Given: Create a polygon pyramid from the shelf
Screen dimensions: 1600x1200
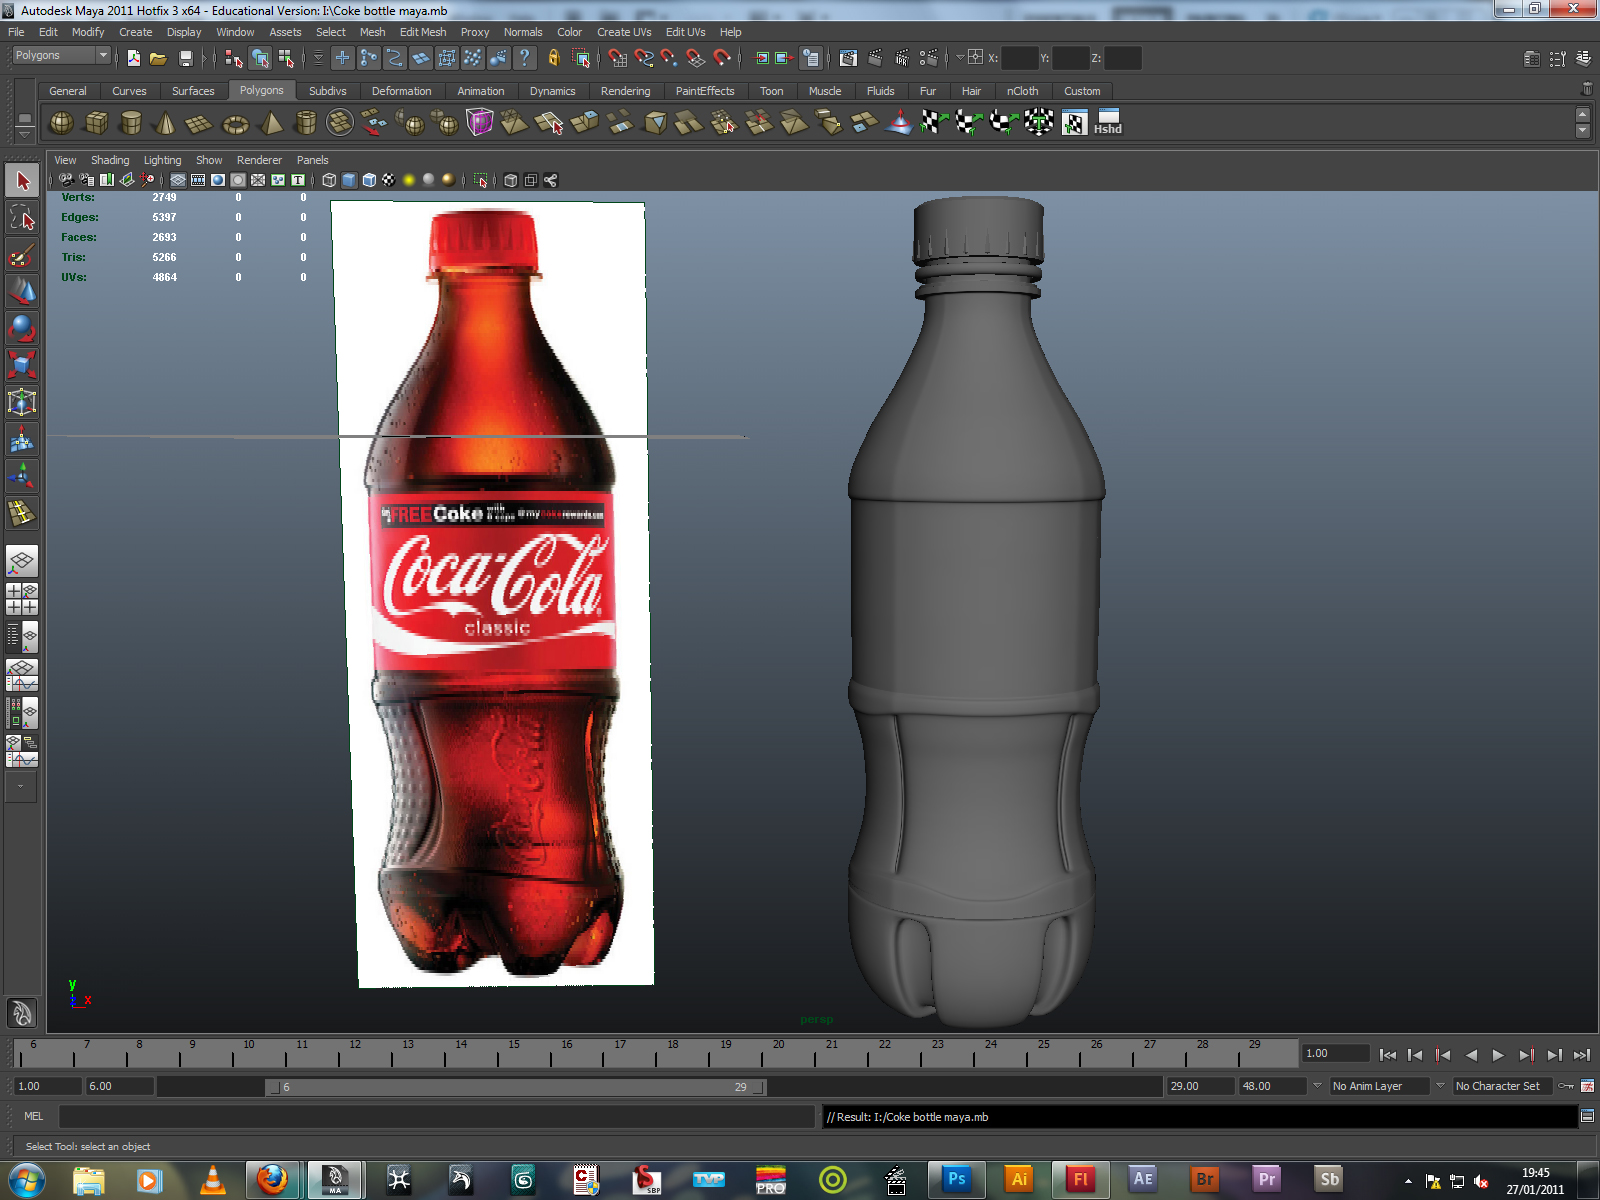Looking at the screenshot, I should 270,123.
